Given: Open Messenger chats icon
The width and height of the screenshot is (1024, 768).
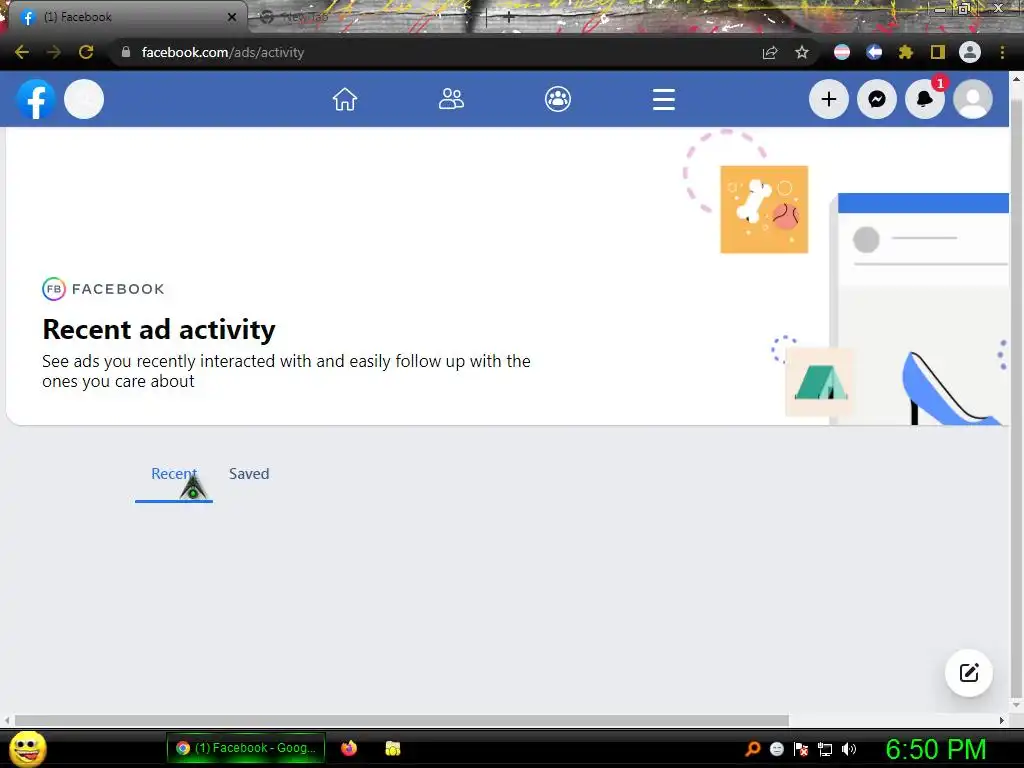Looking at the screenshot, I should pos(877,99).
